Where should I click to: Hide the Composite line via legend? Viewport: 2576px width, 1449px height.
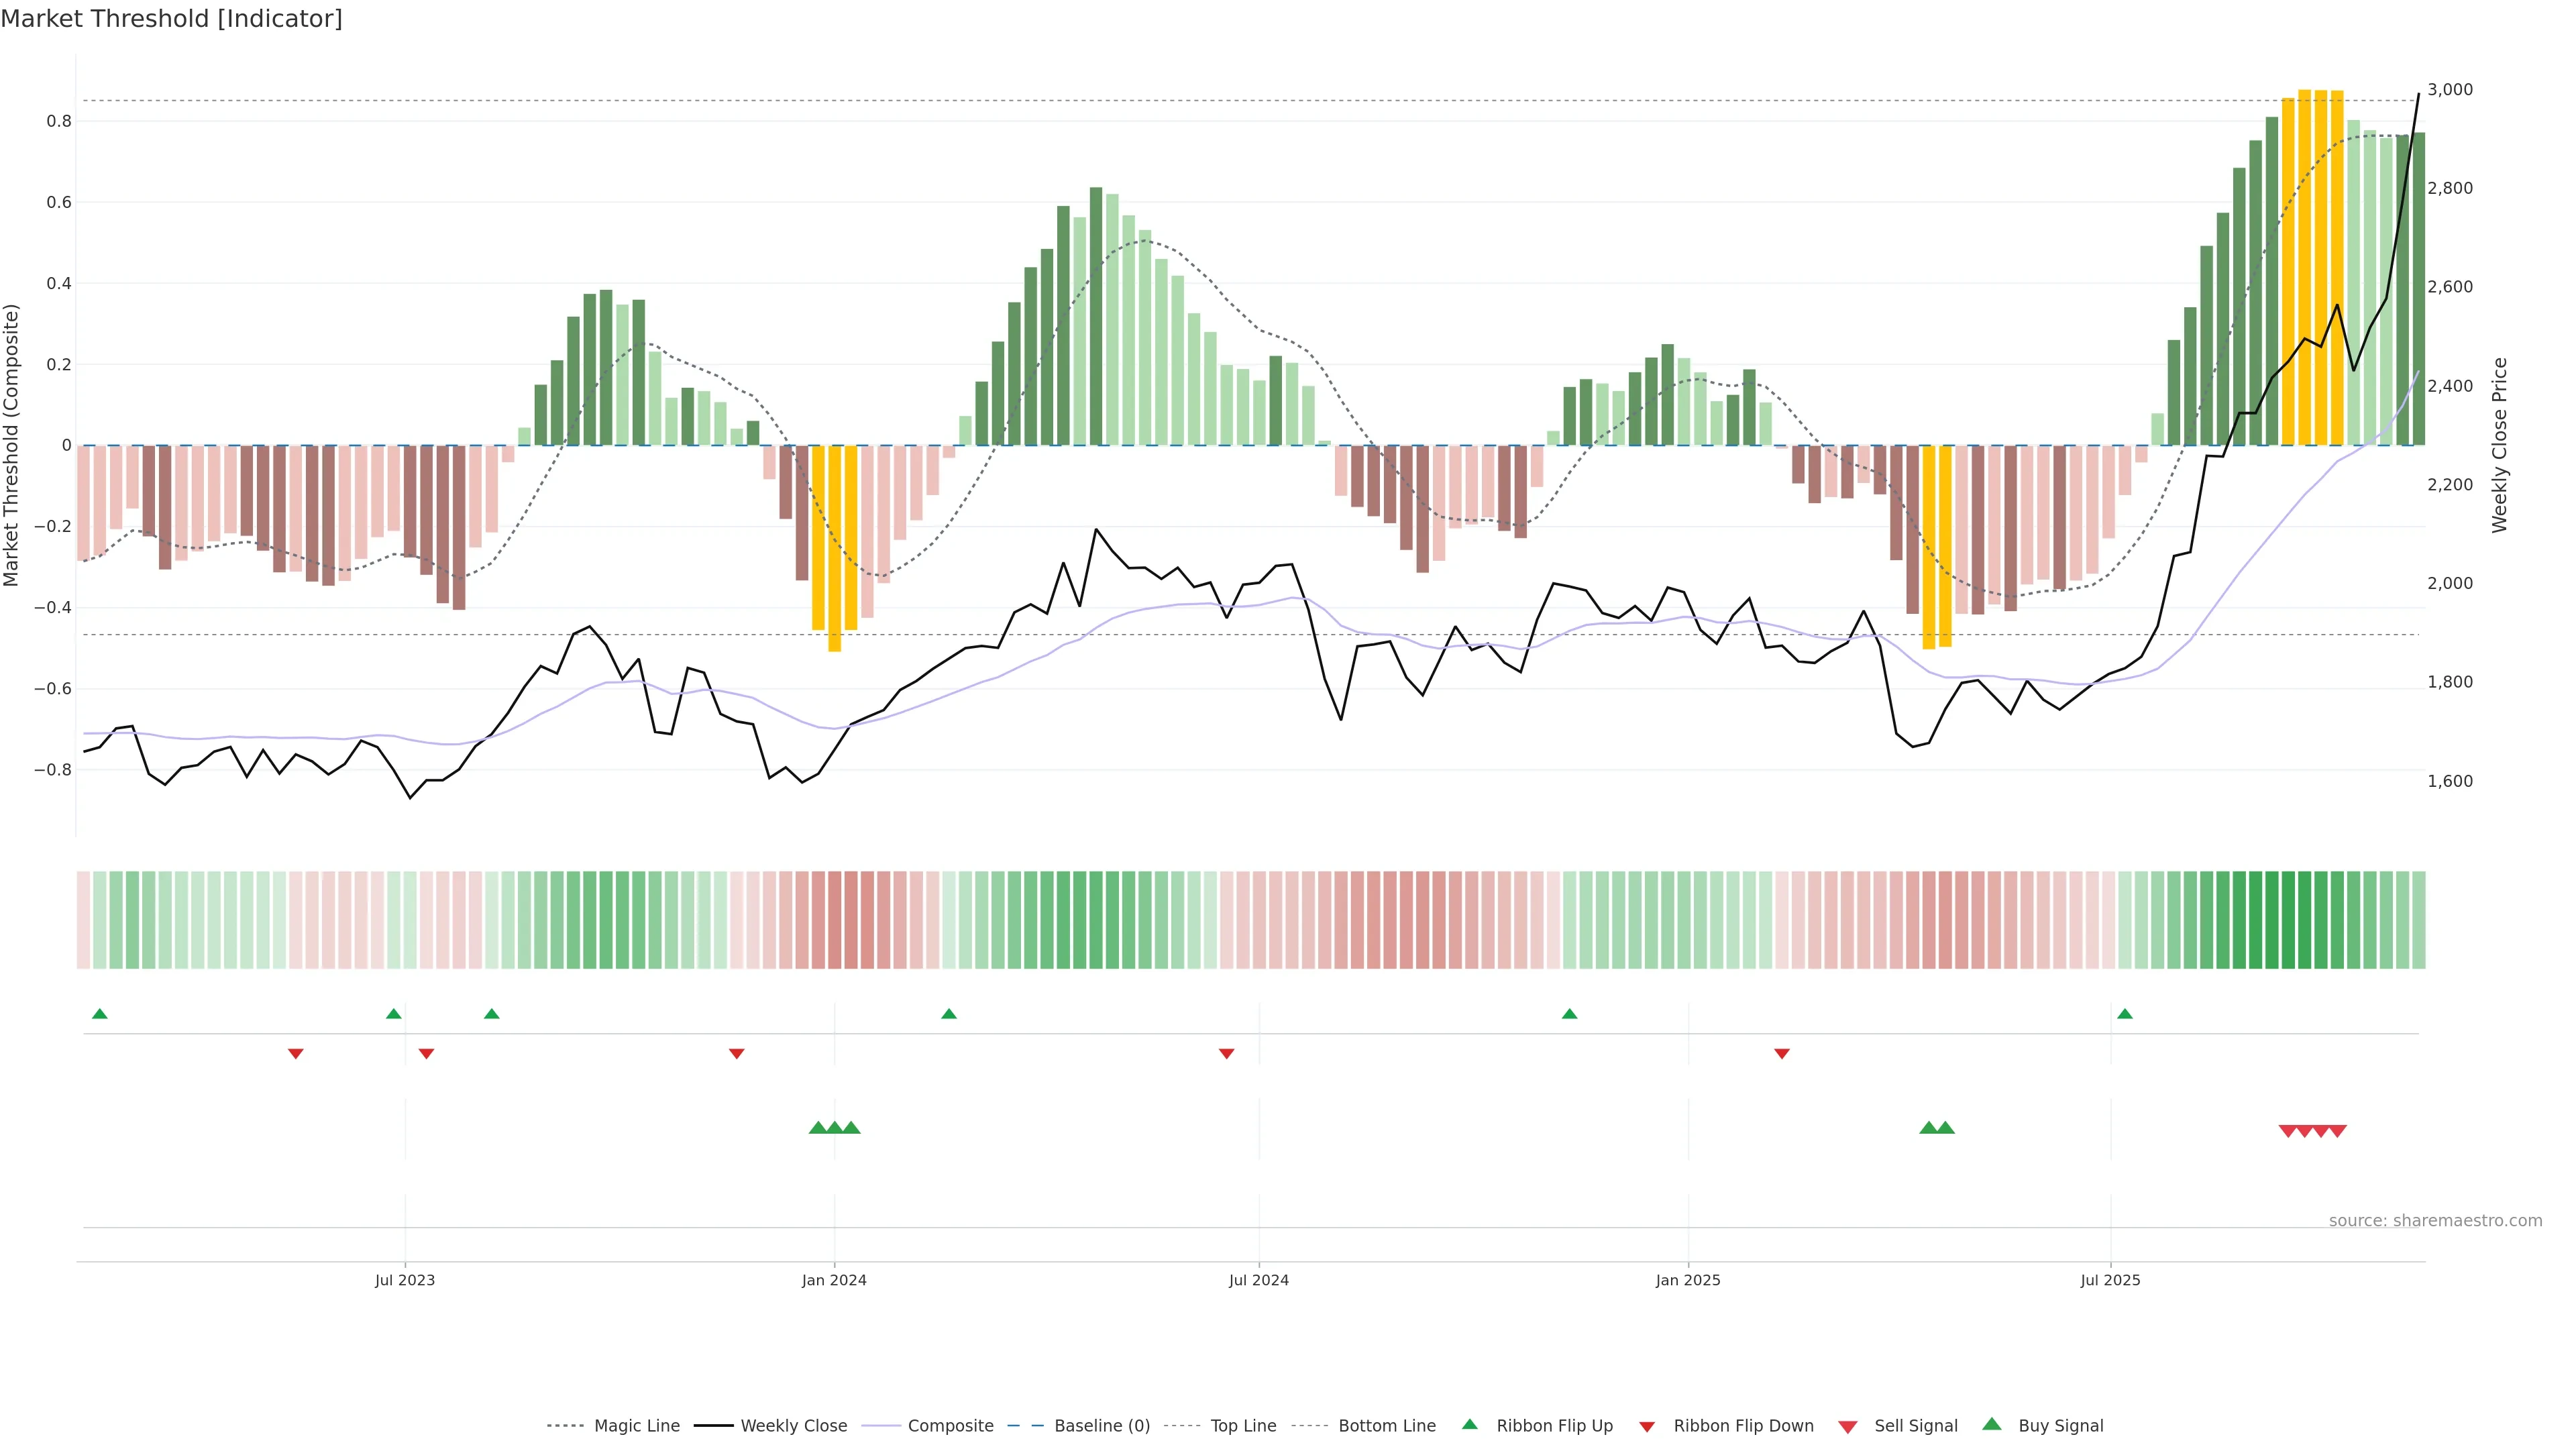(x=950, y=1426)
